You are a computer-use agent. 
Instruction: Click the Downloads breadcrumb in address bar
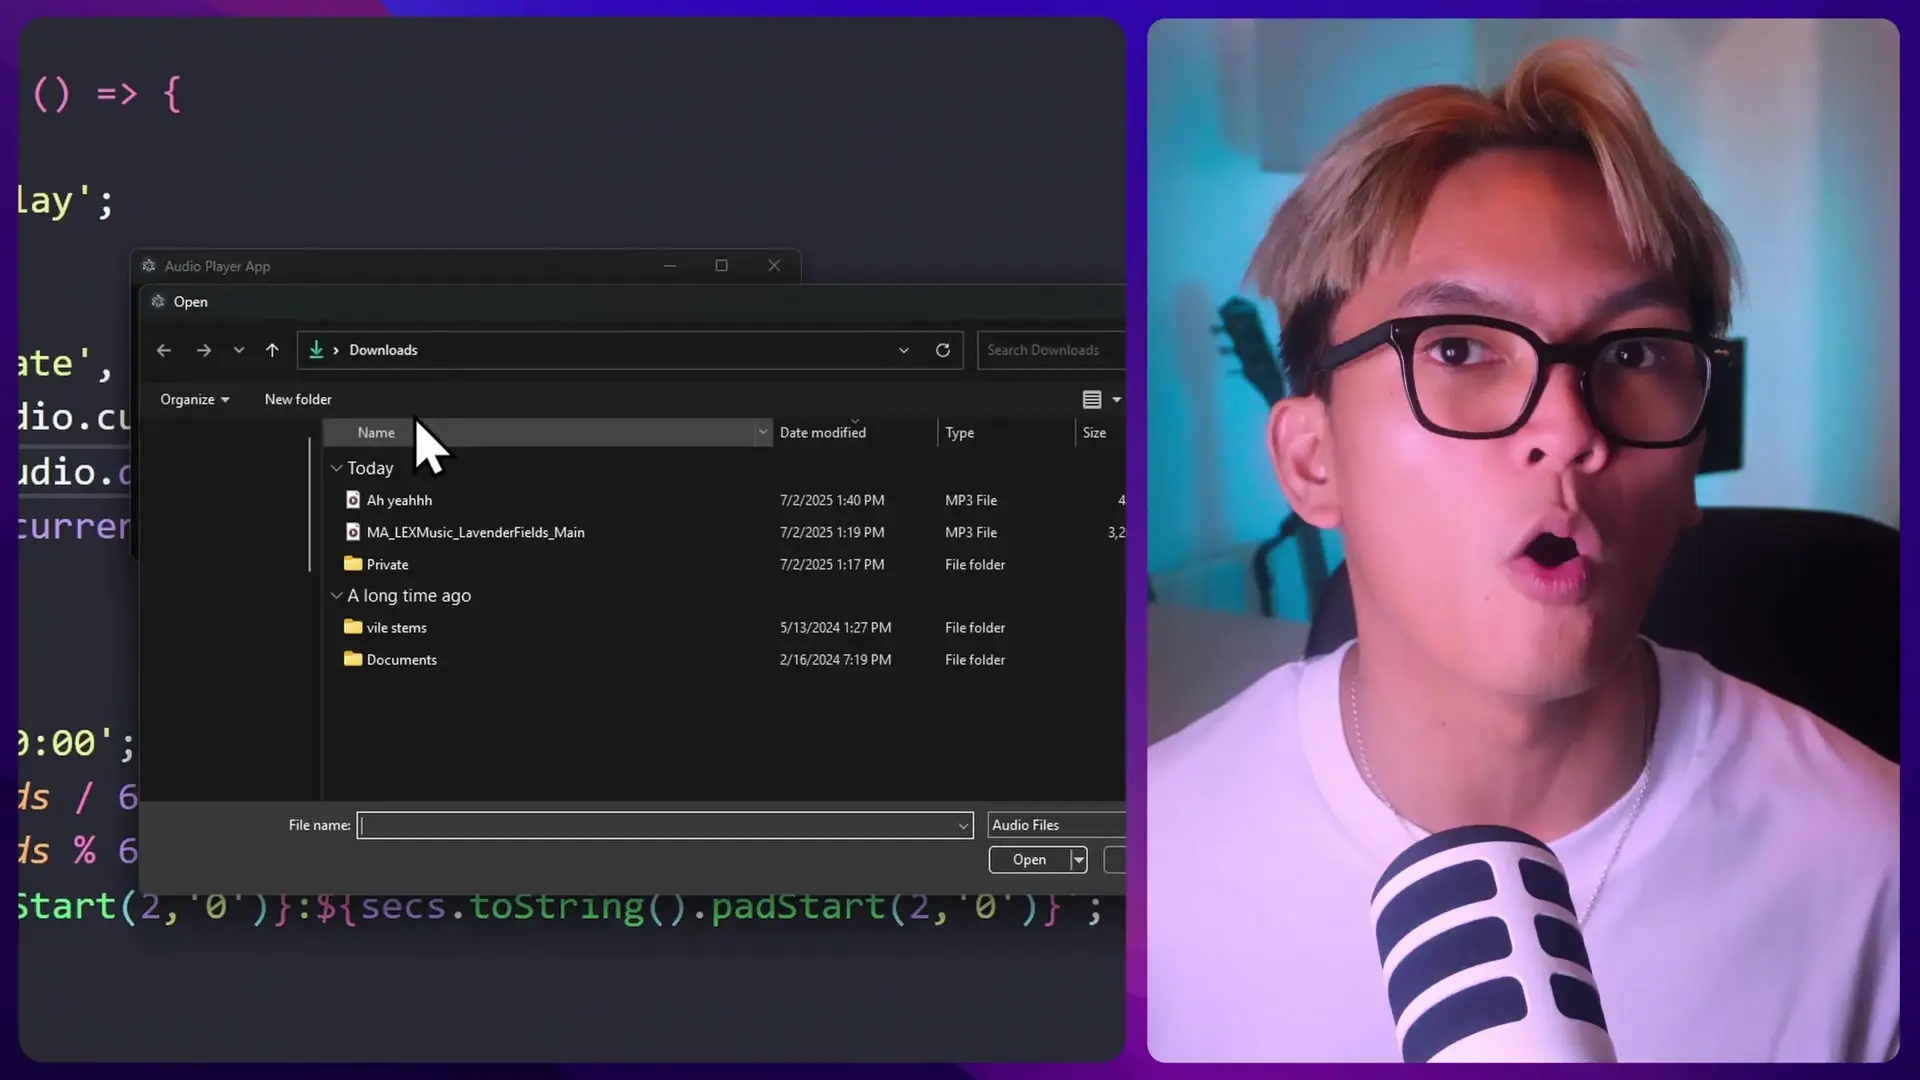click(383, 350)
